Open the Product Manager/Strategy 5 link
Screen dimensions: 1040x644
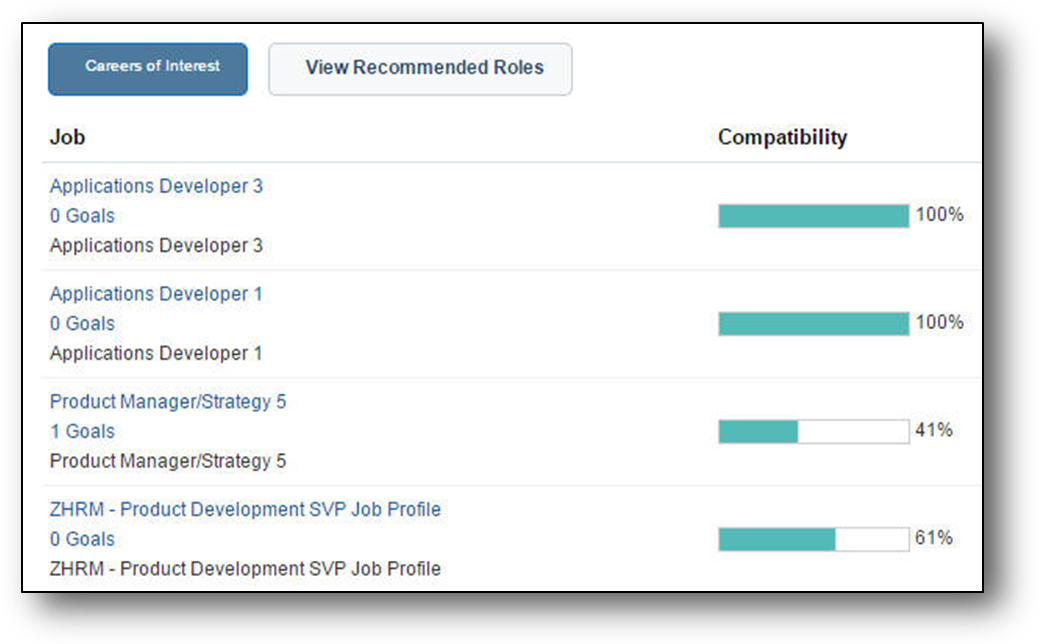(168, 402)
